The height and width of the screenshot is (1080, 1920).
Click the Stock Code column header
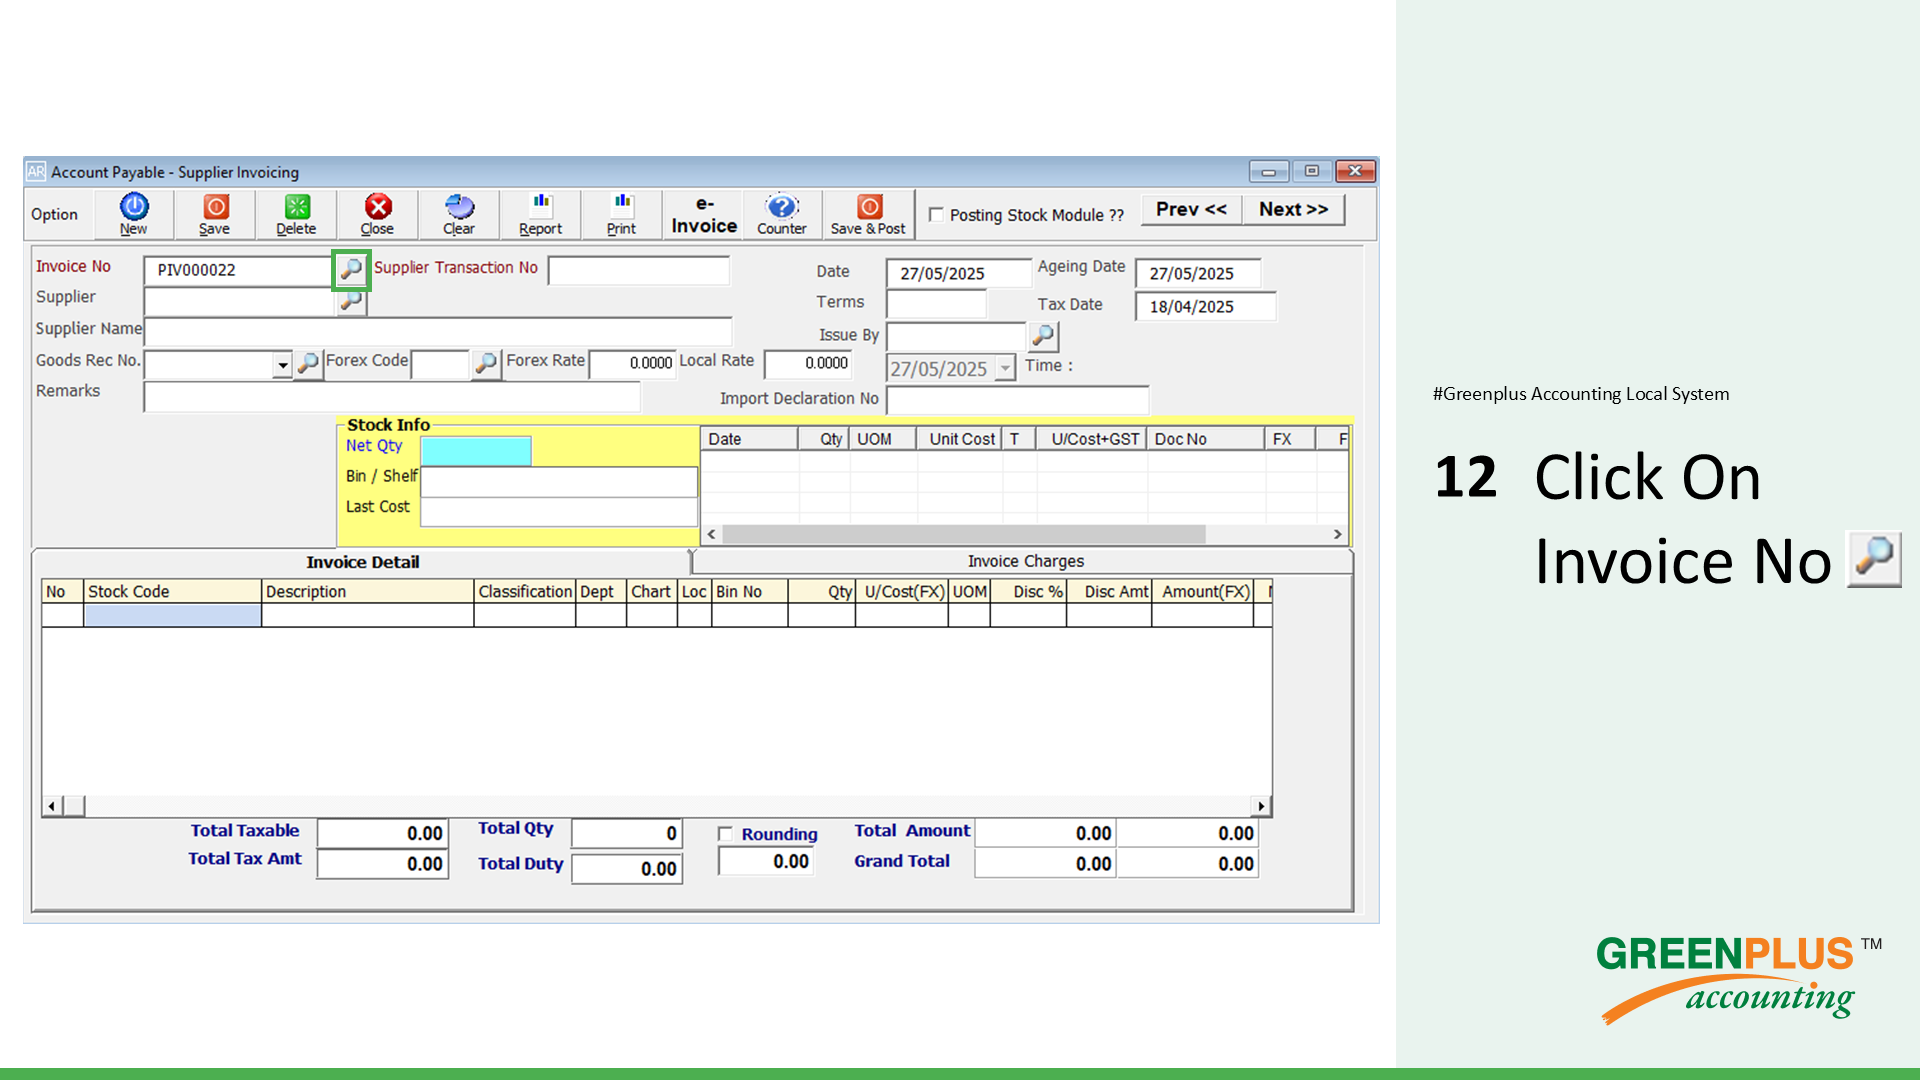coord(172,591)
